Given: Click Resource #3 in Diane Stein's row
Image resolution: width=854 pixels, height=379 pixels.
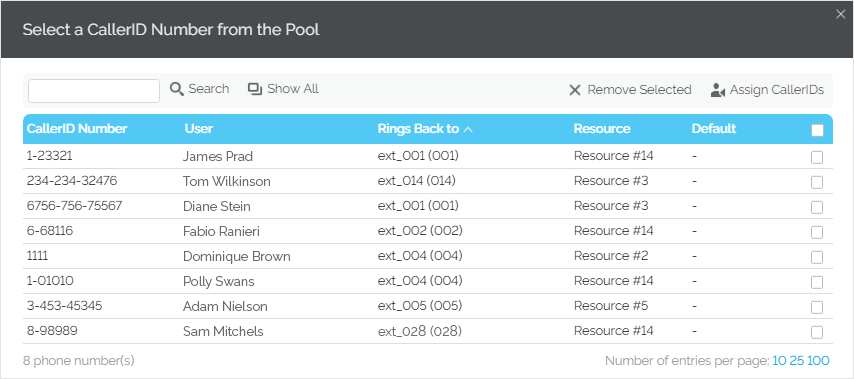Looking at the screenshot, I should (x=611, y=206).
